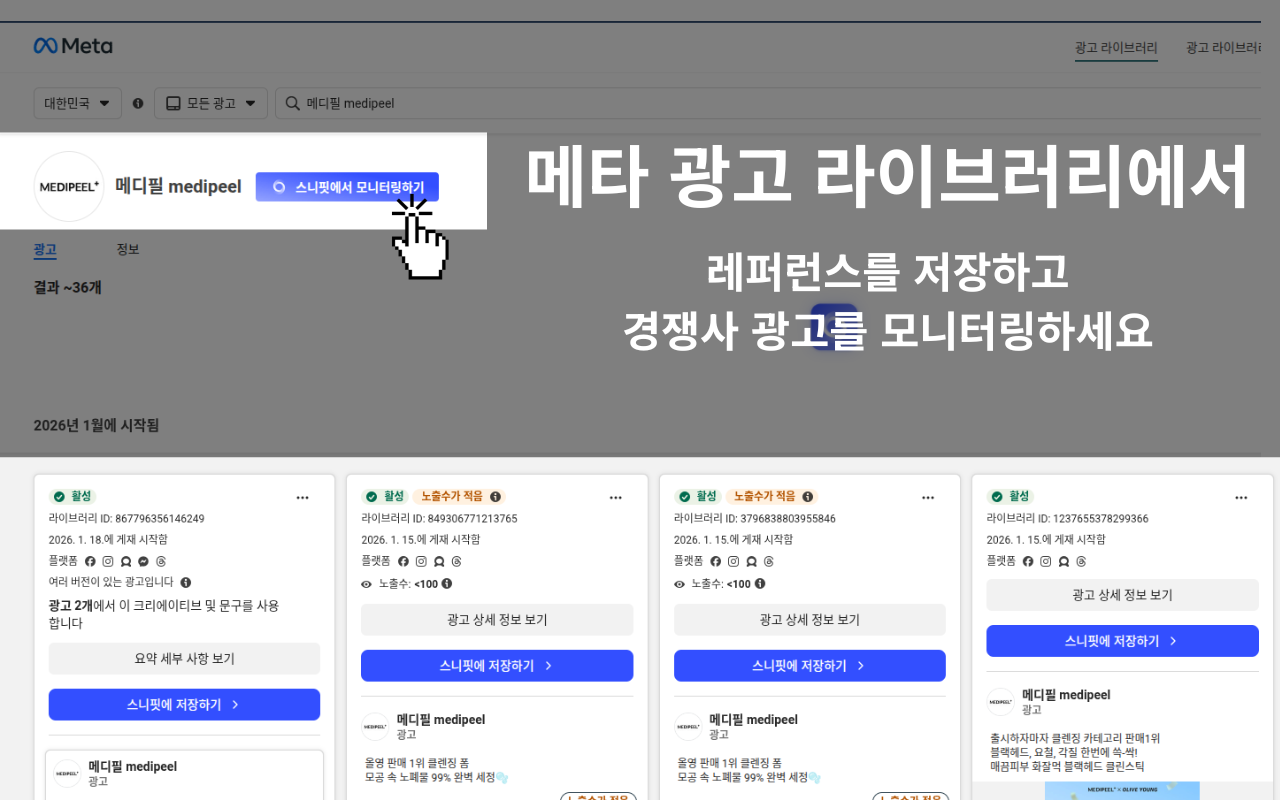Screen dimensions: 1280x800
Task: View ad details for ad 849306771213765
Action: pyautogui.click(x=497, y=620)
